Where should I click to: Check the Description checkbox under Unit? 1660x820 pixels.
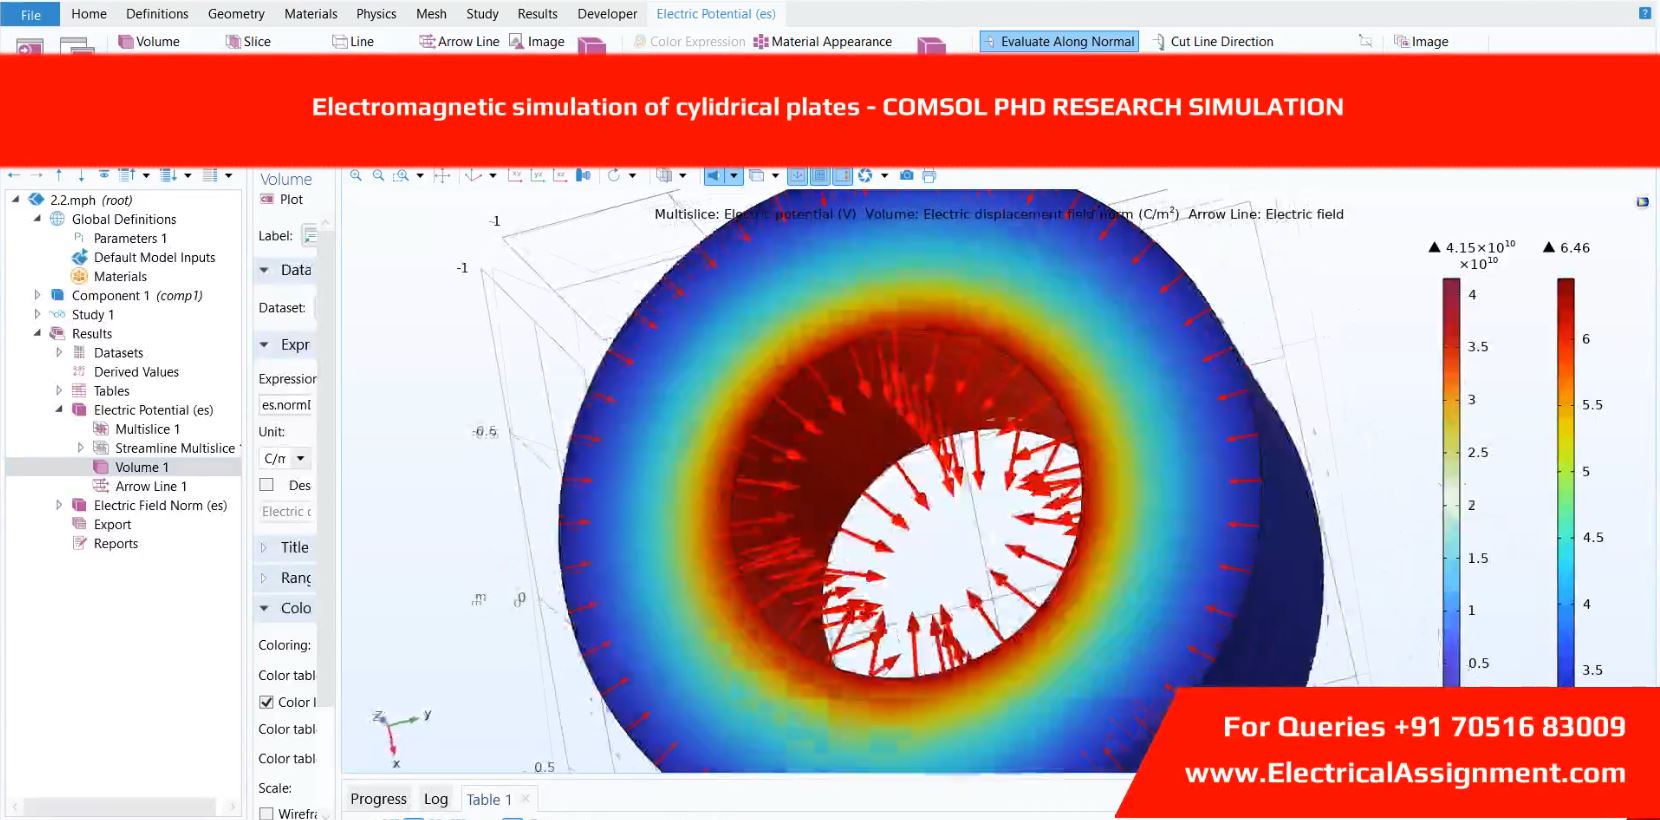267,485
